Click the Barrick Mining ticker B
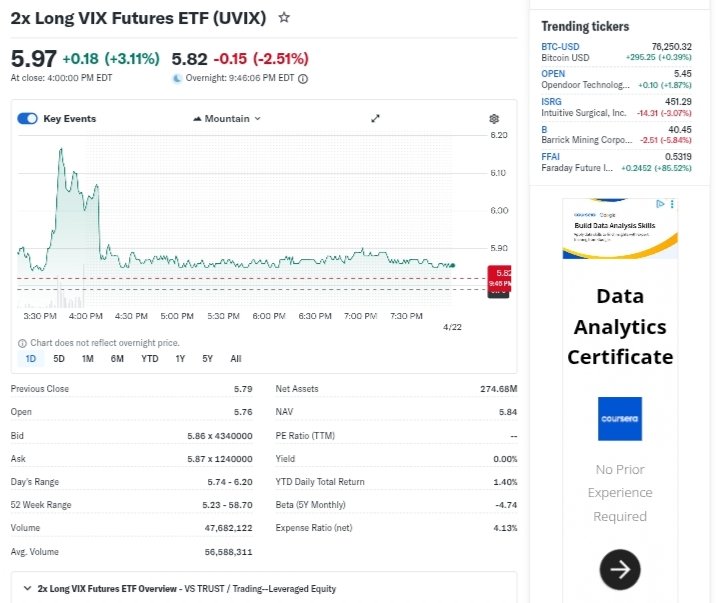 click(545, 129)
